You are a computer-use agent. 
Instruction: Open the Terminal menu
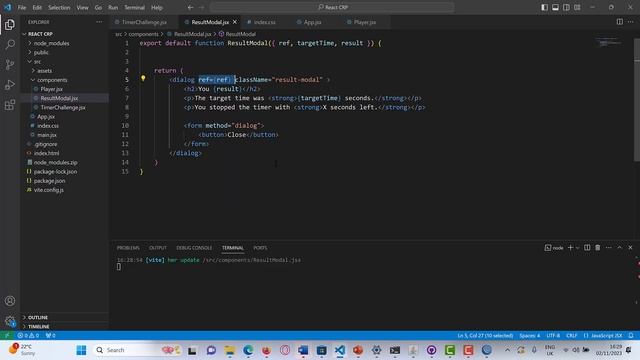tap(134, 7)
